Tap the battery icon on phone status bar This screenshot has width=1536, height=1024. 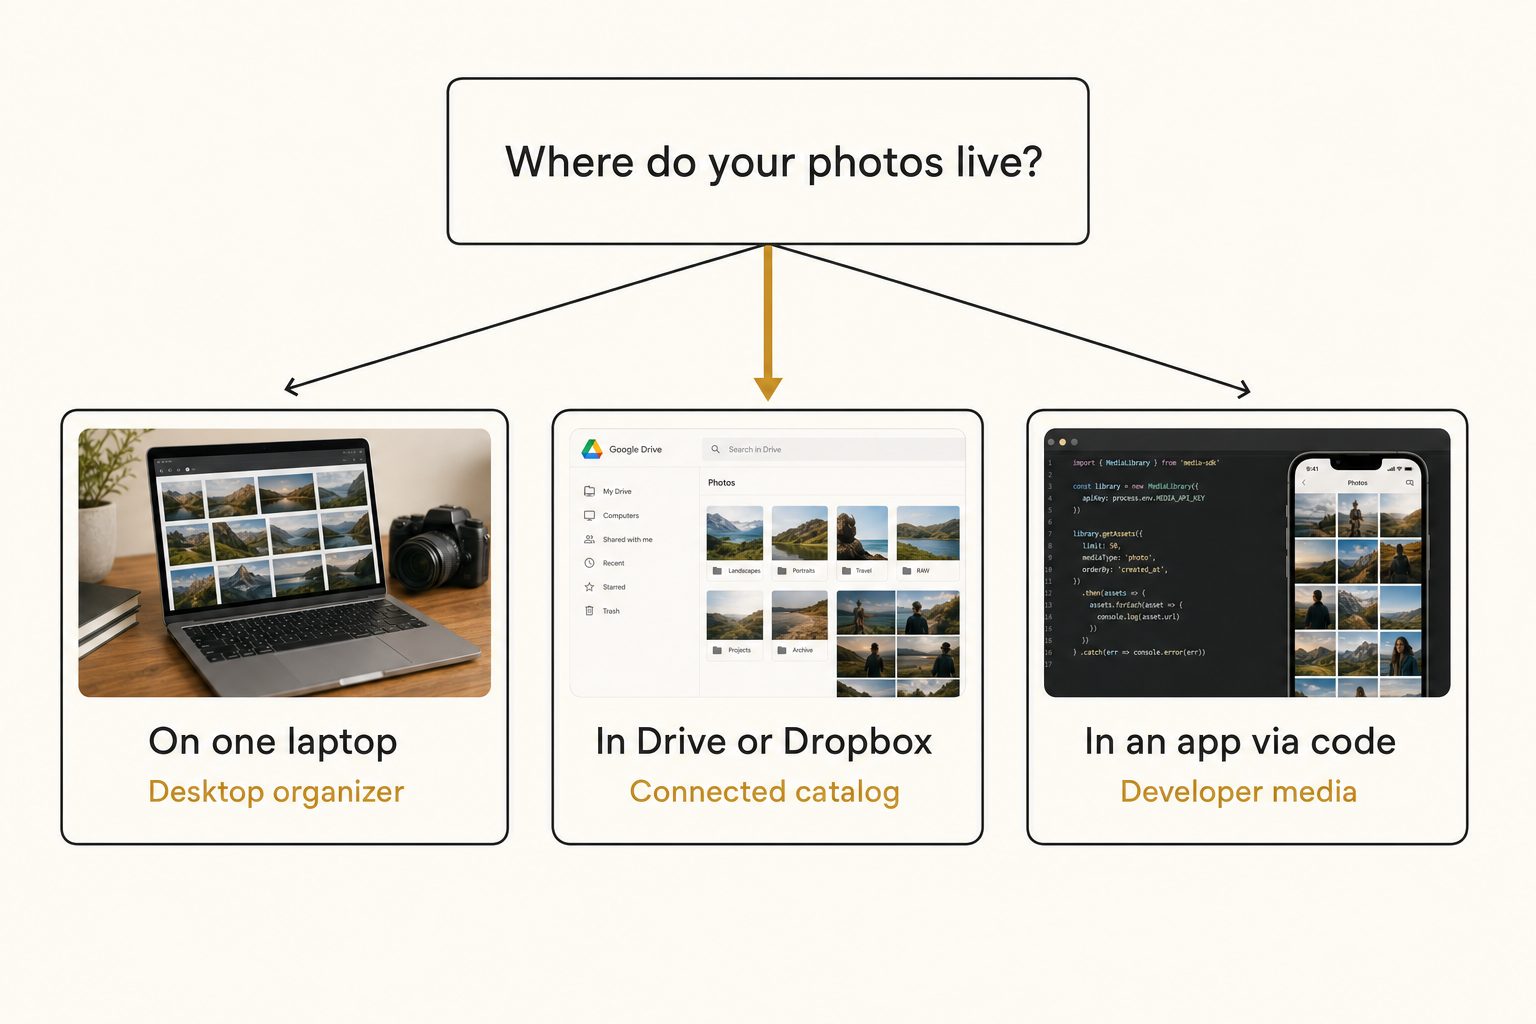pyautogui.click(x=1408, y=468)
